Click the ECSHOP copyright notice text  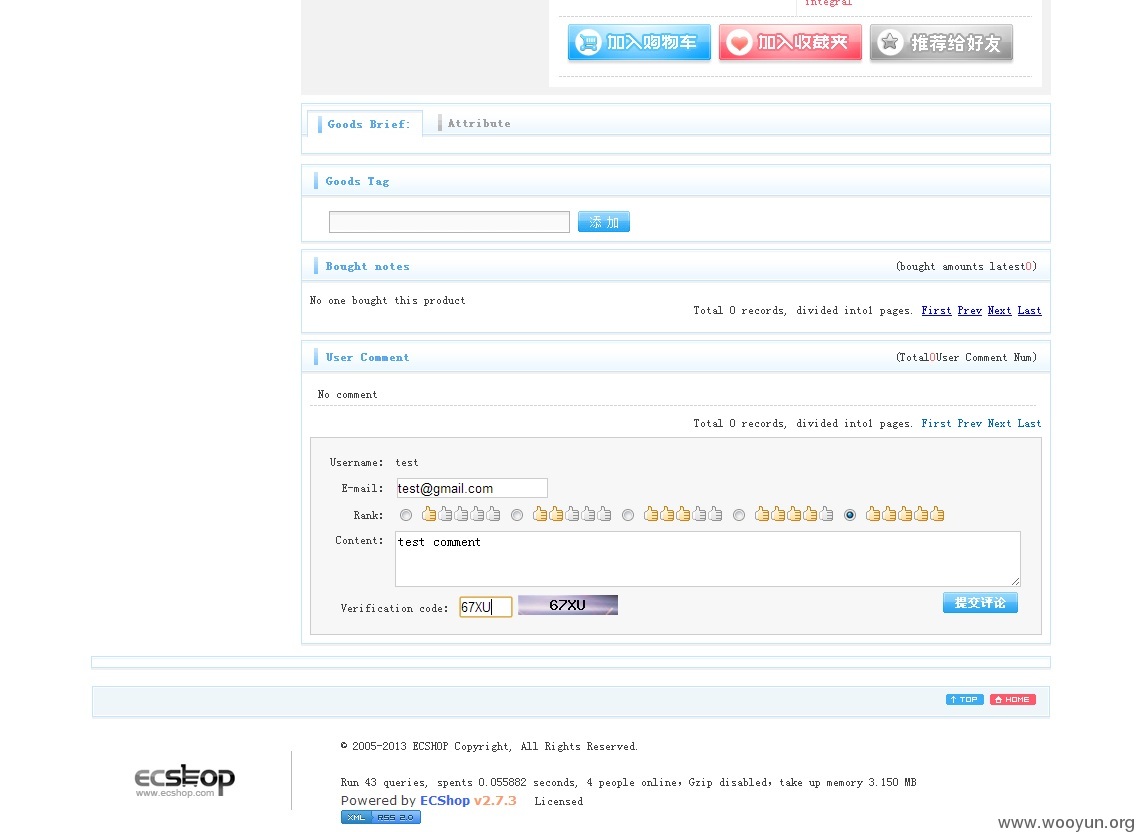[x=490, y=746]
